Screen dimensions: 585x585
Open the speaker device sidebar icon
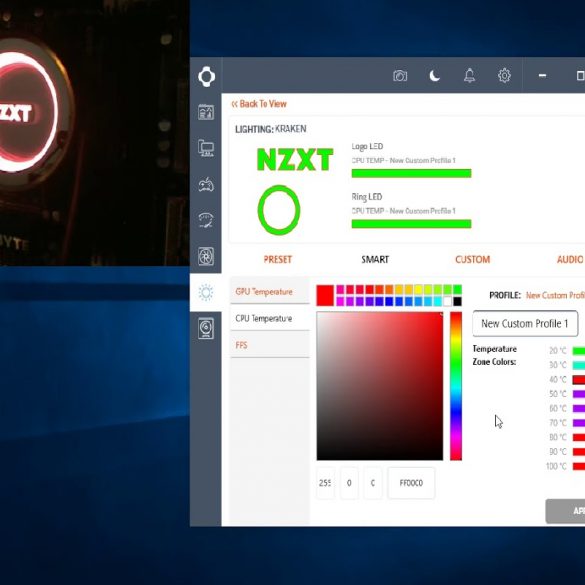(x=206, y=328)
